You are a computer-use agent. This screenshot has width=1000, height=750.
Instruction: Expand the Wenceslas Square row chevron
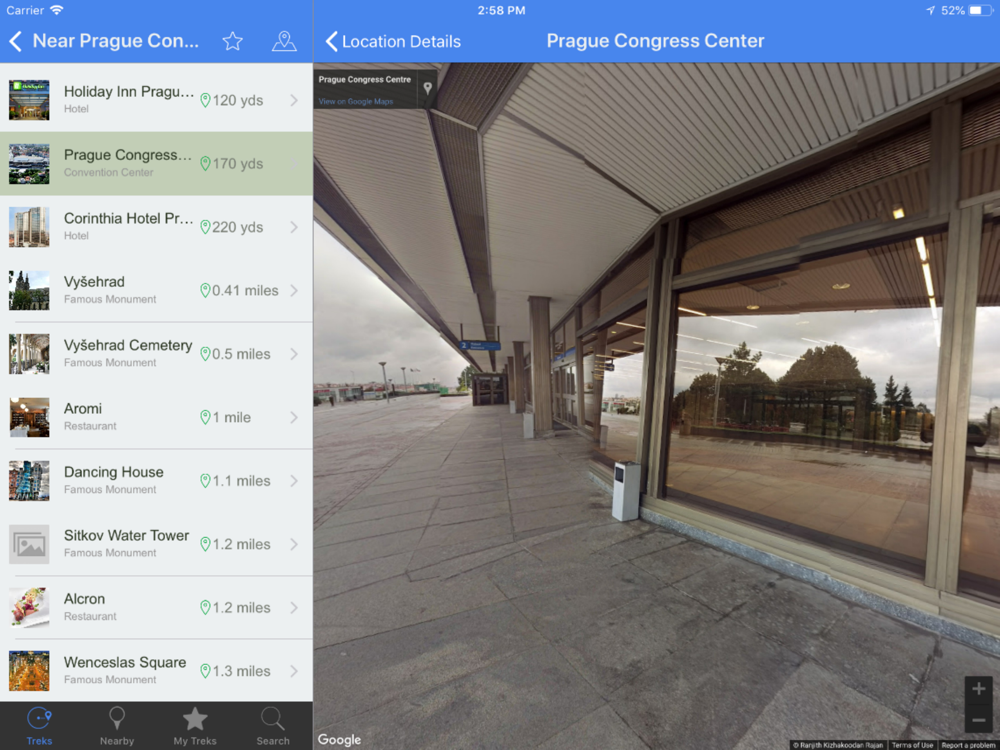coord(294,672)
